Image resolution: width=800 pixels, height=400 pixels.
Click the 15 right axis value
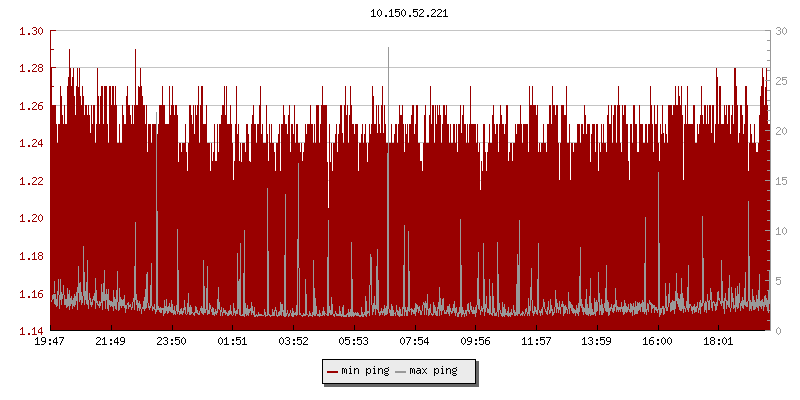(x=781, y=181)
